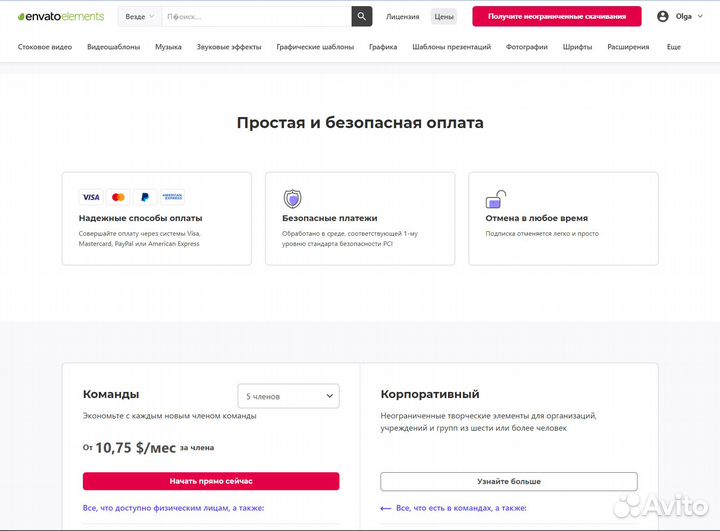The image size is (720, 531).
Task: Click the 'Простая и безопасная оплата' heading
Action: point(360,123)
